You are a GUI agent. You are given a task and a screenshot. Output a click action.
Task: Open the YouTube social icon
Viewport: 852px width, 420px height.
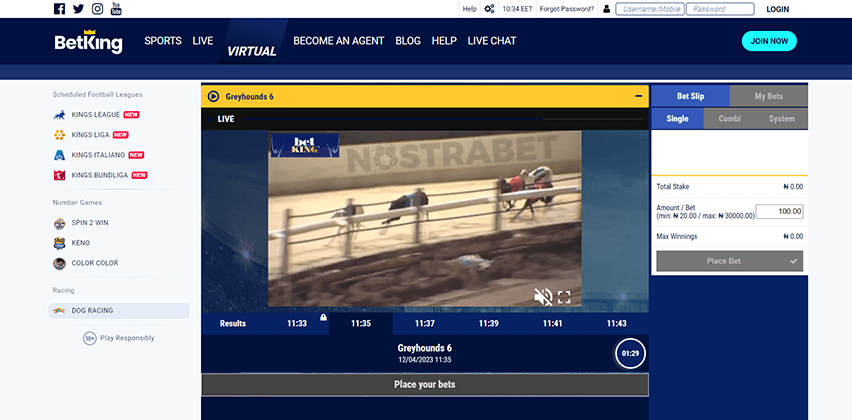(x=116, y=9)
